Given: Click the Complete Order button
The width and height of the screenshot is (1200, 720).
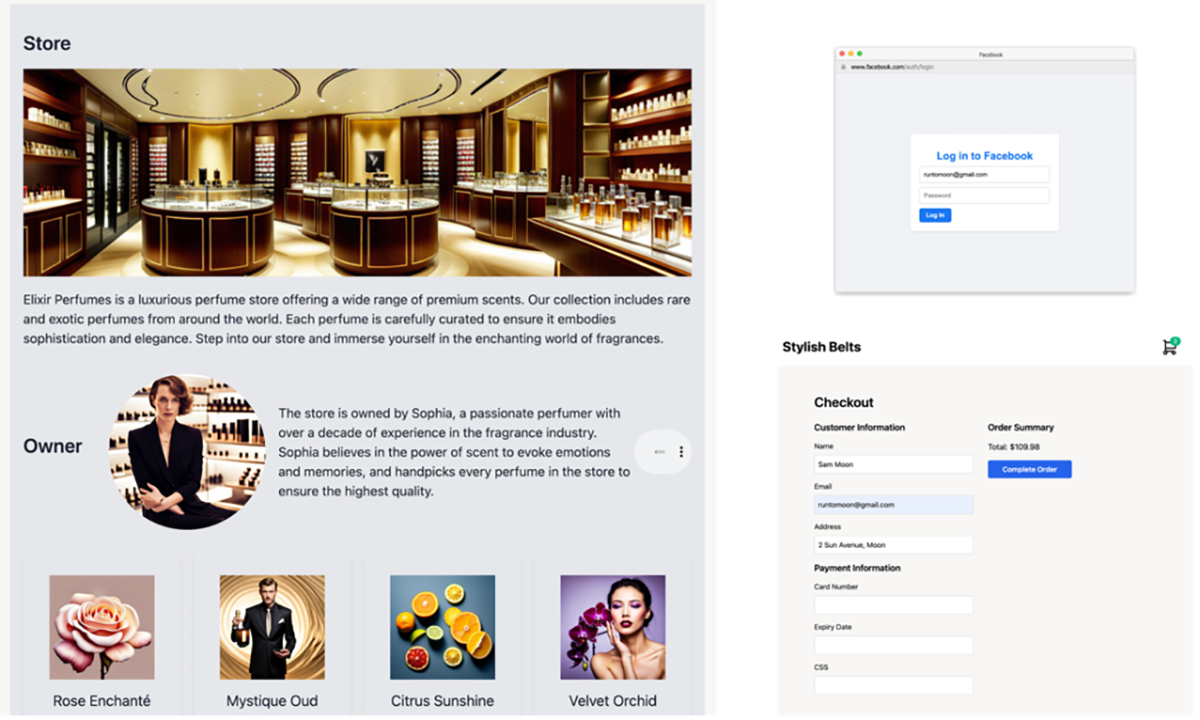Looking at the screenshot, I should [x=1029, y=469].
